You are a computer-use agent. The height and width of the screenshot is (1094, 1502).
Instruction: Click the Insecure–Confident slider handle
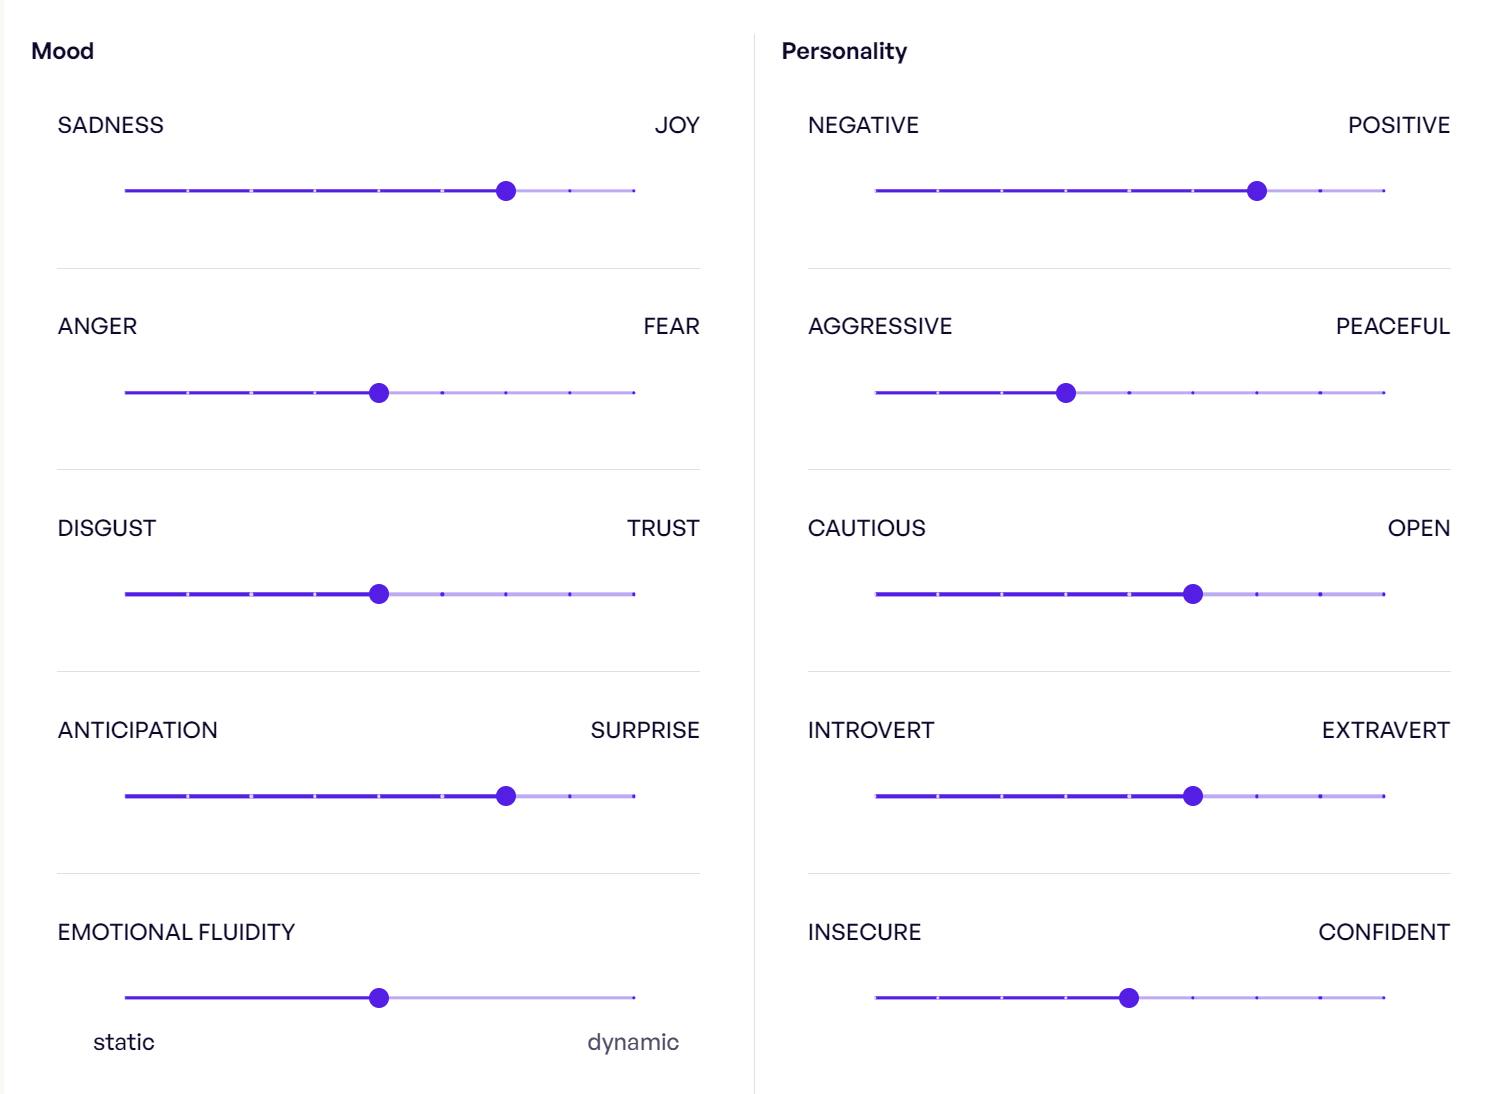[1129, 998]
